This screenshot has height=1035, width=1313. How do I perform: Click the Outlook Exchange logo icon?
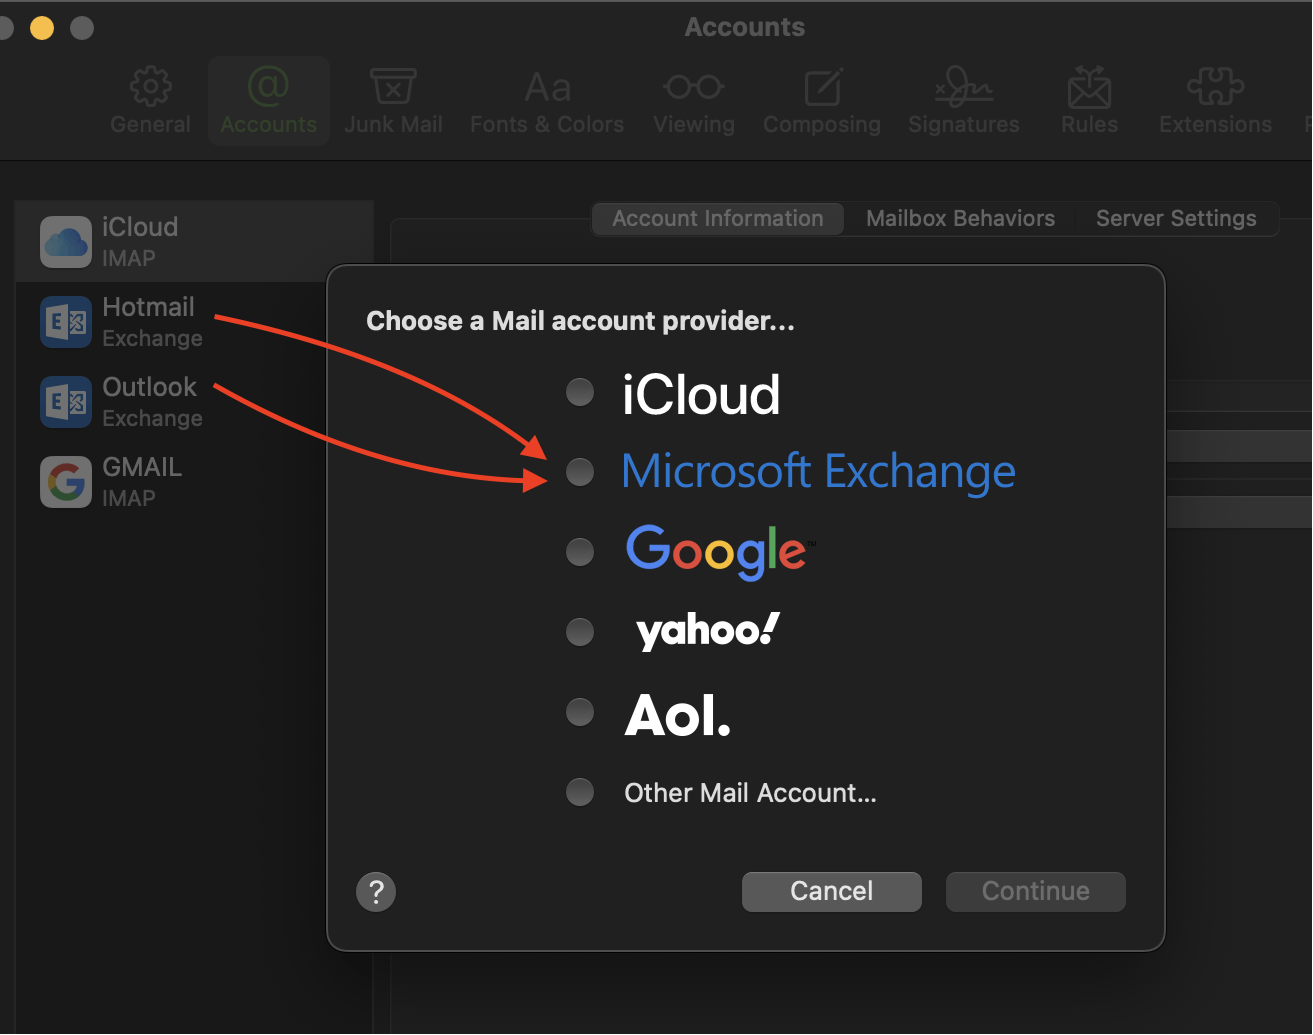pos(66,402)
